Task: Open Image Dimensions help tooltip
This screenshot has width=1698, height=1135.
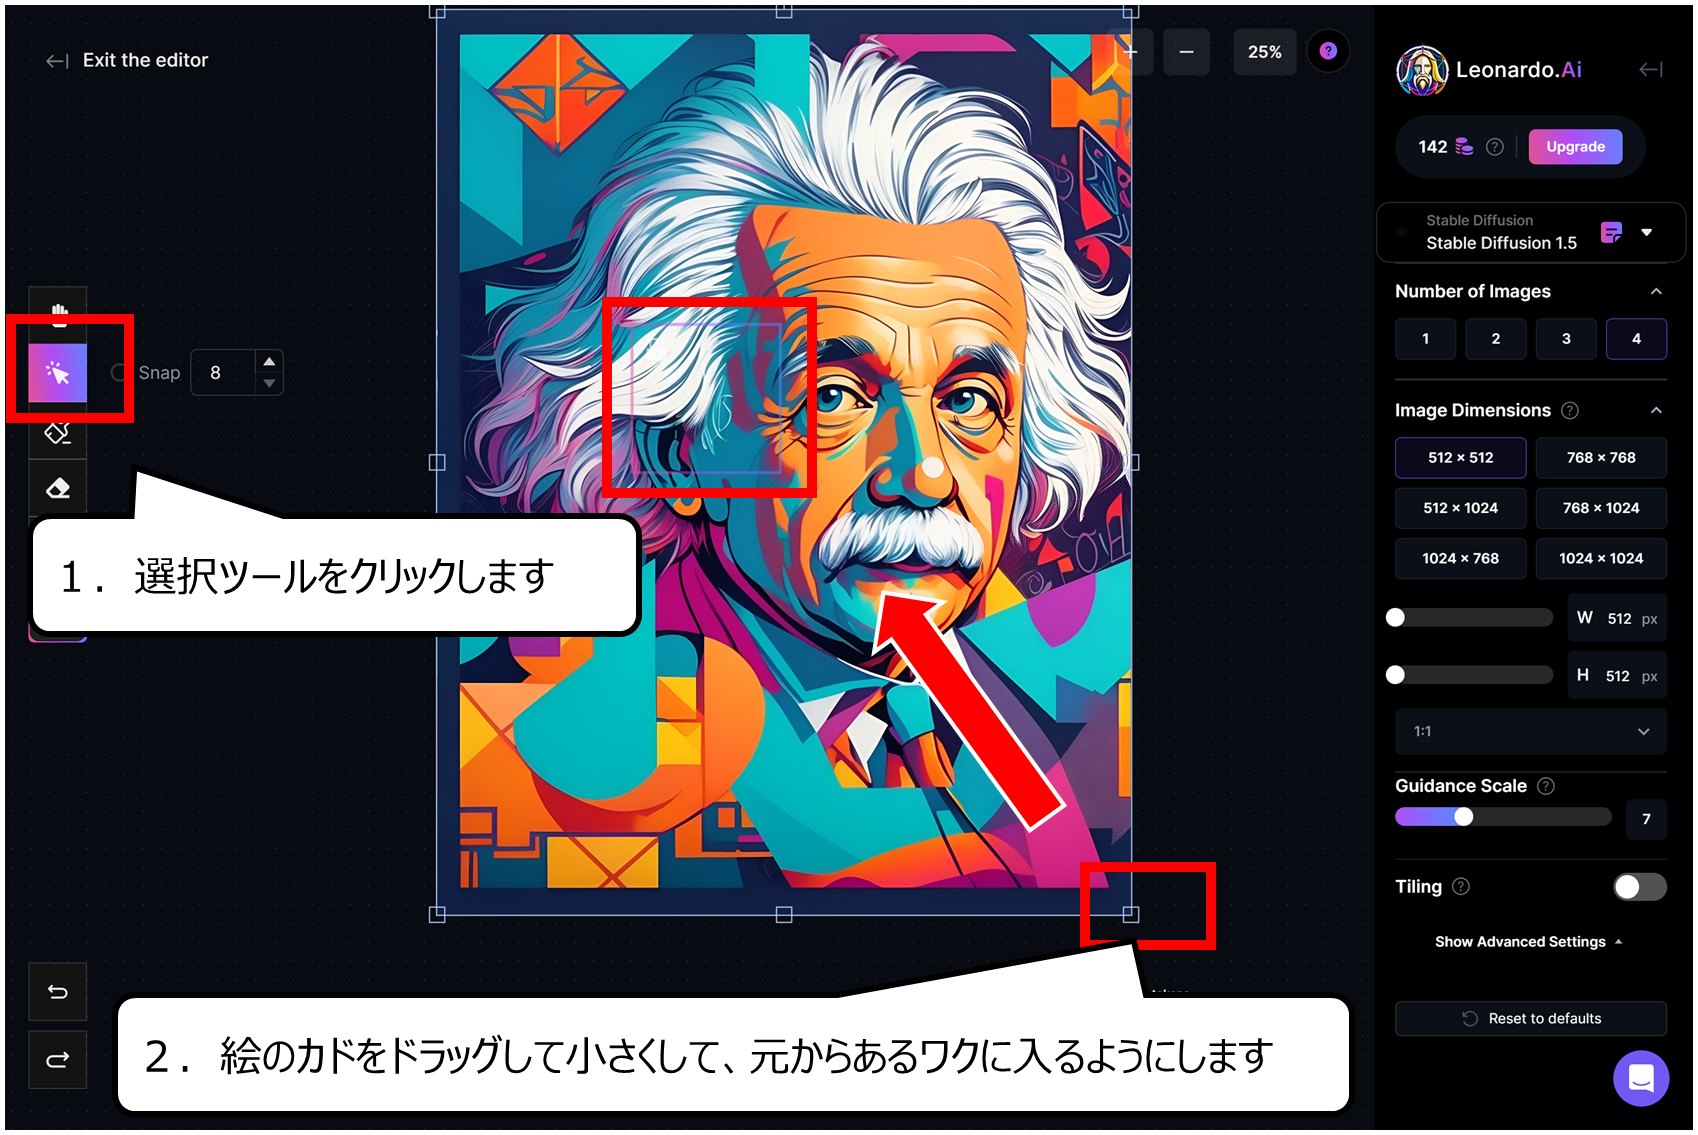Action: 1570,410
